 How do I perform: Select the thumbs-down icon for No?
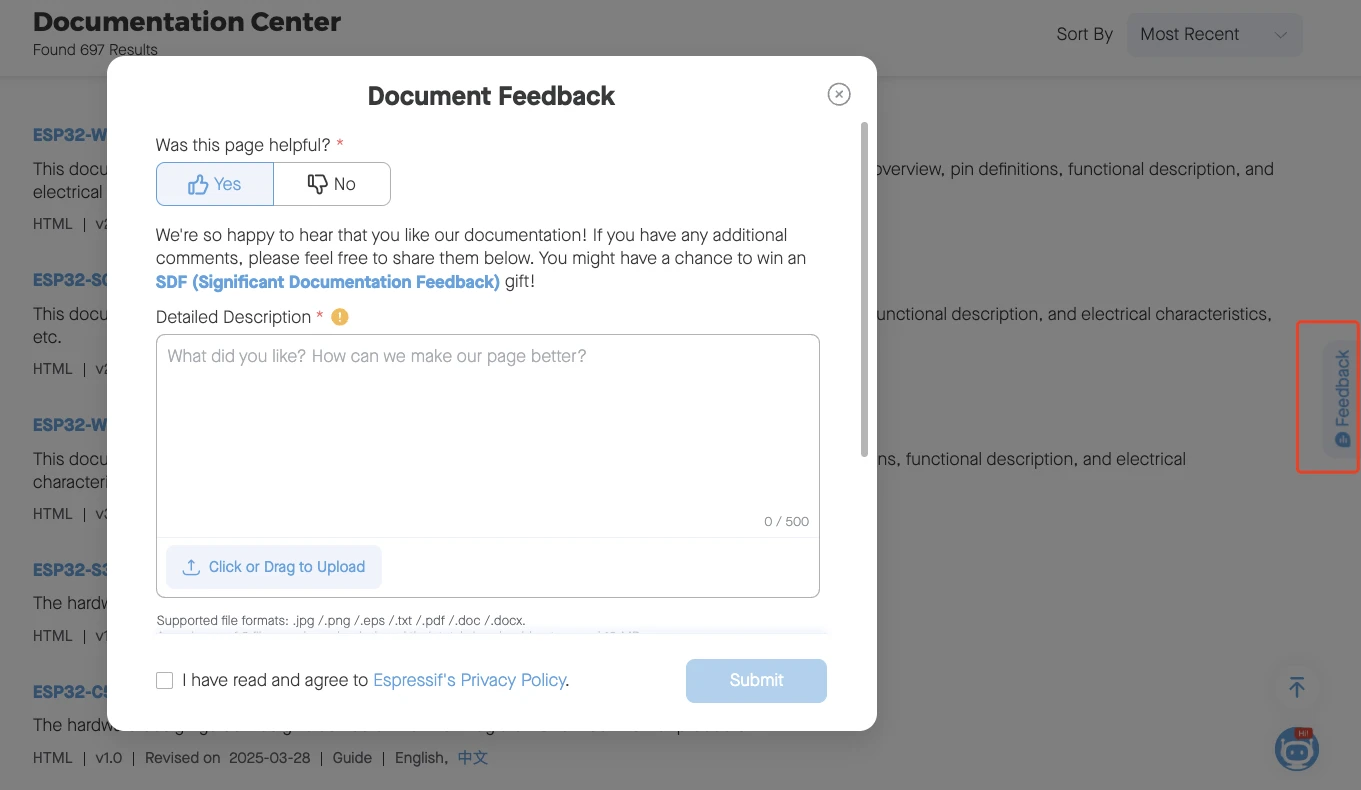pos(317,183)
